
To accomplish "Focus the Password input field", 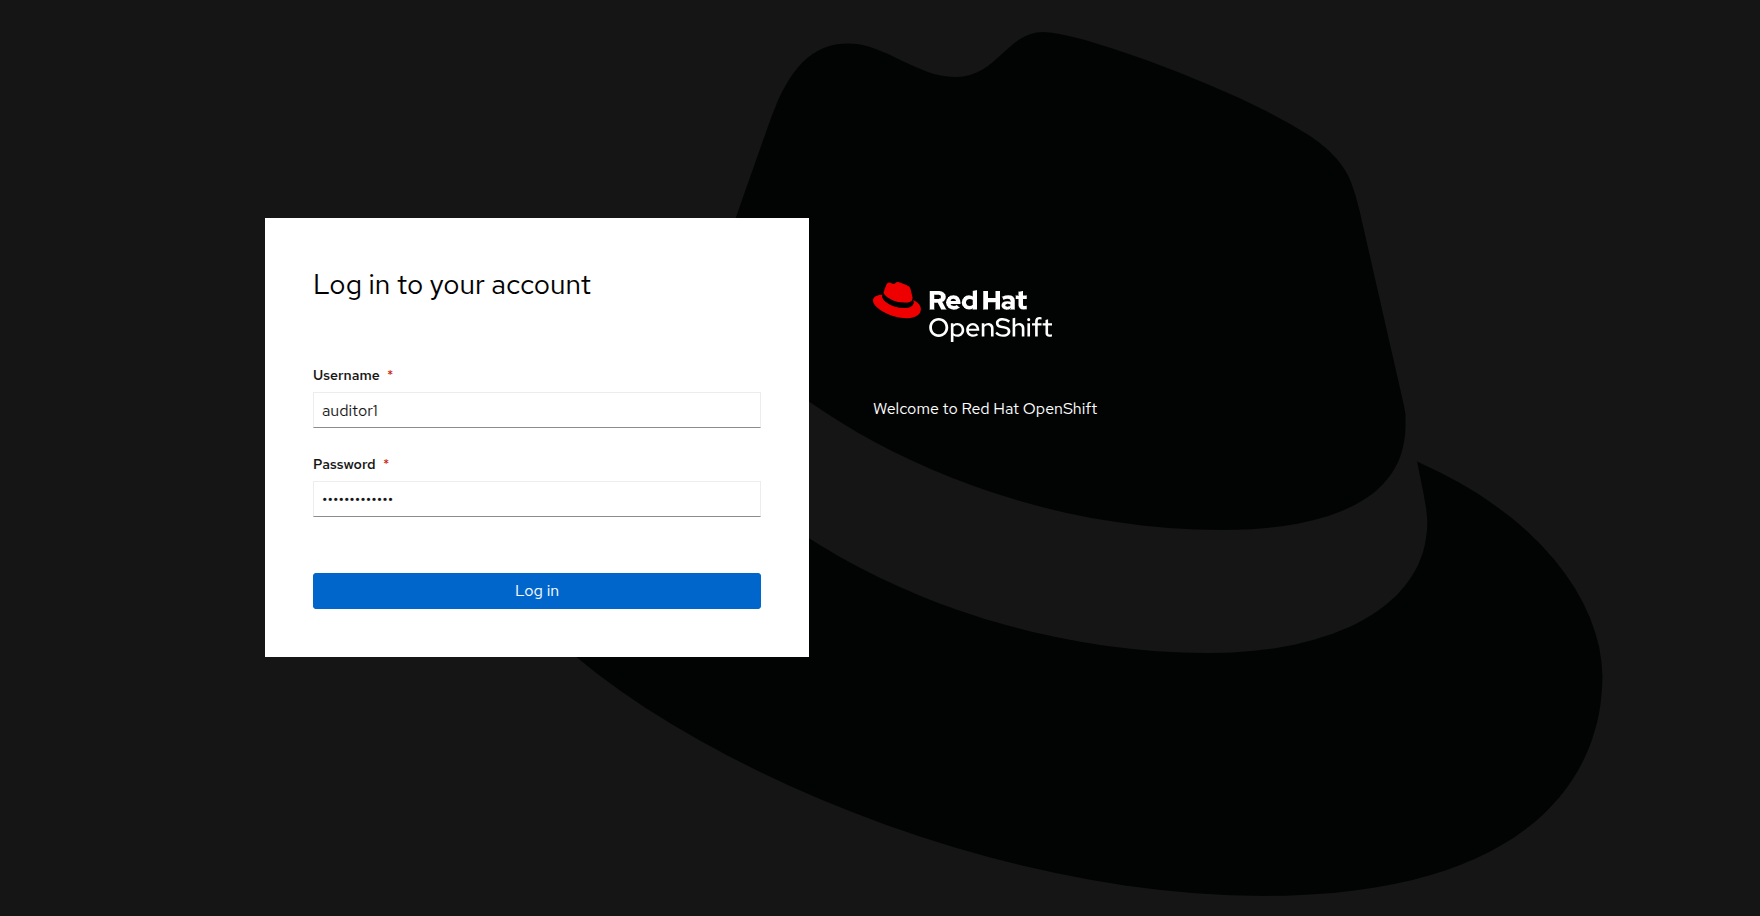I will tap(537, 499).
